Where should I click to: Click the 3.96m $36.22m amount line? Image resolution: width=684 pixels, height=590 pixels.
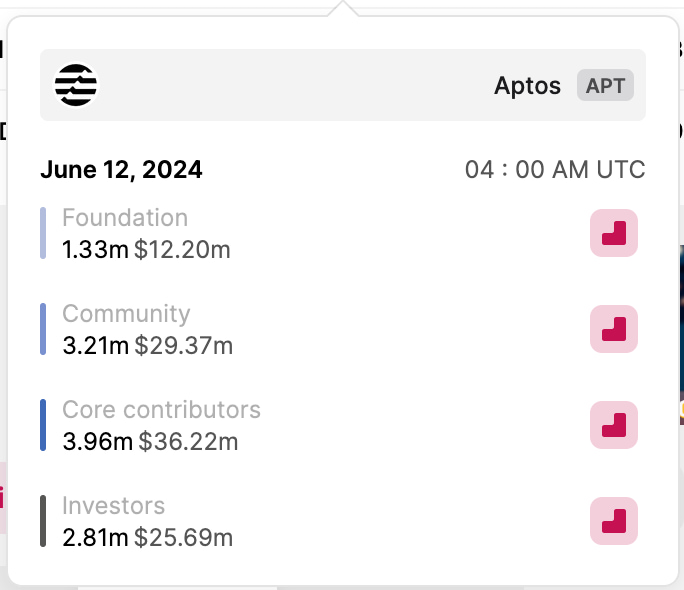click(150, 441)
